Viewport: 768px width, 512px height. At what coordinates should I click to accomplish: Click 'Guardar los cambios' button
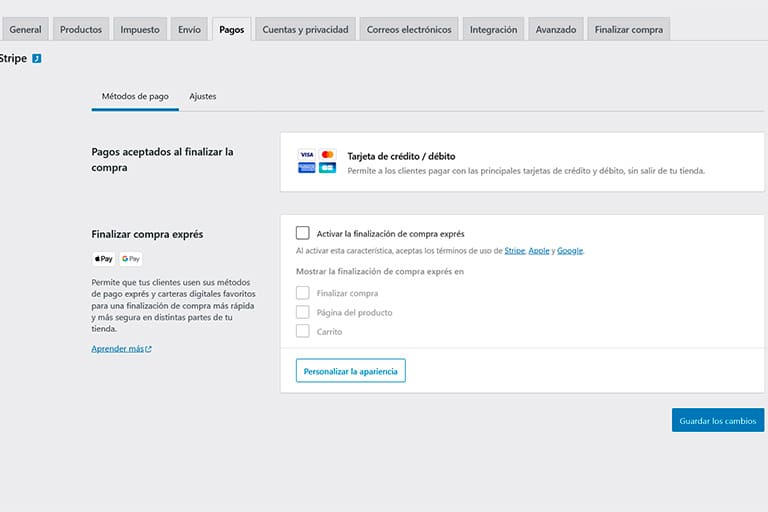718,420
